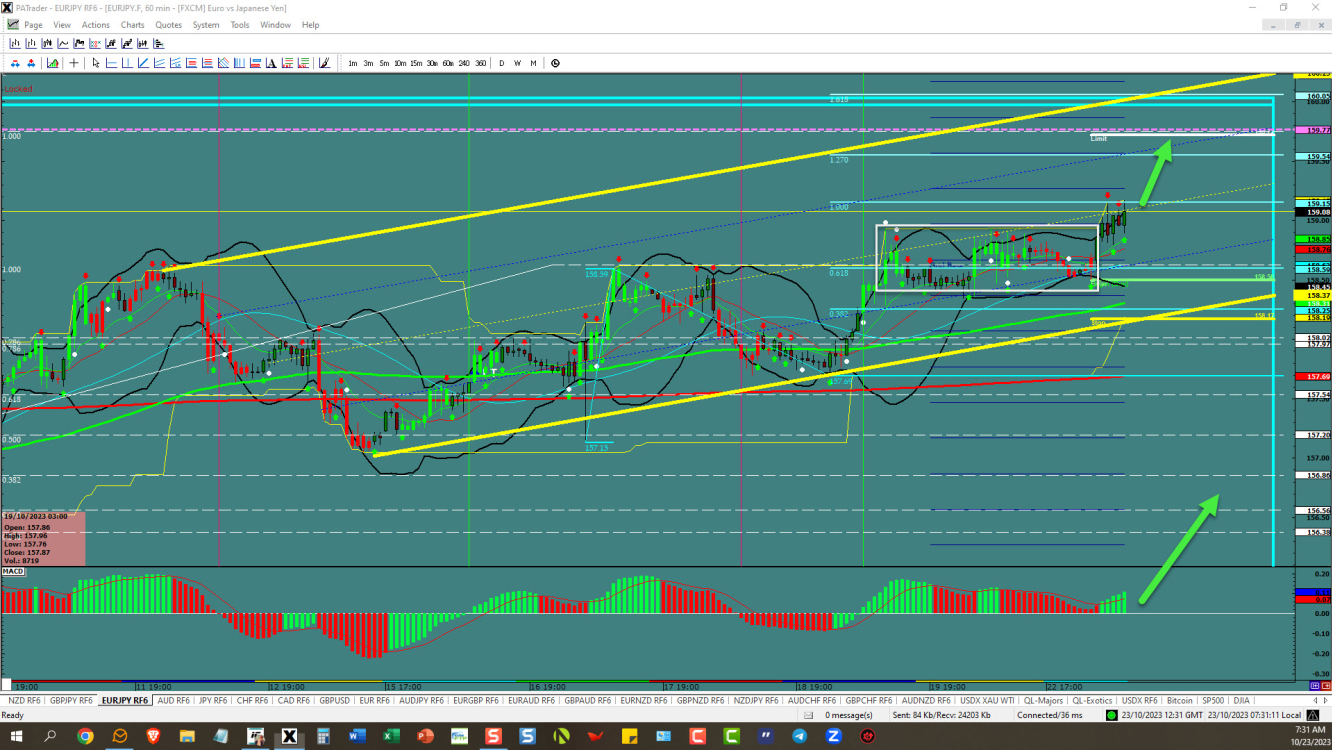This screenshot has width=1332, height=750.
Task: Launch Excel from the taskbar
Action: pos(391,736)
